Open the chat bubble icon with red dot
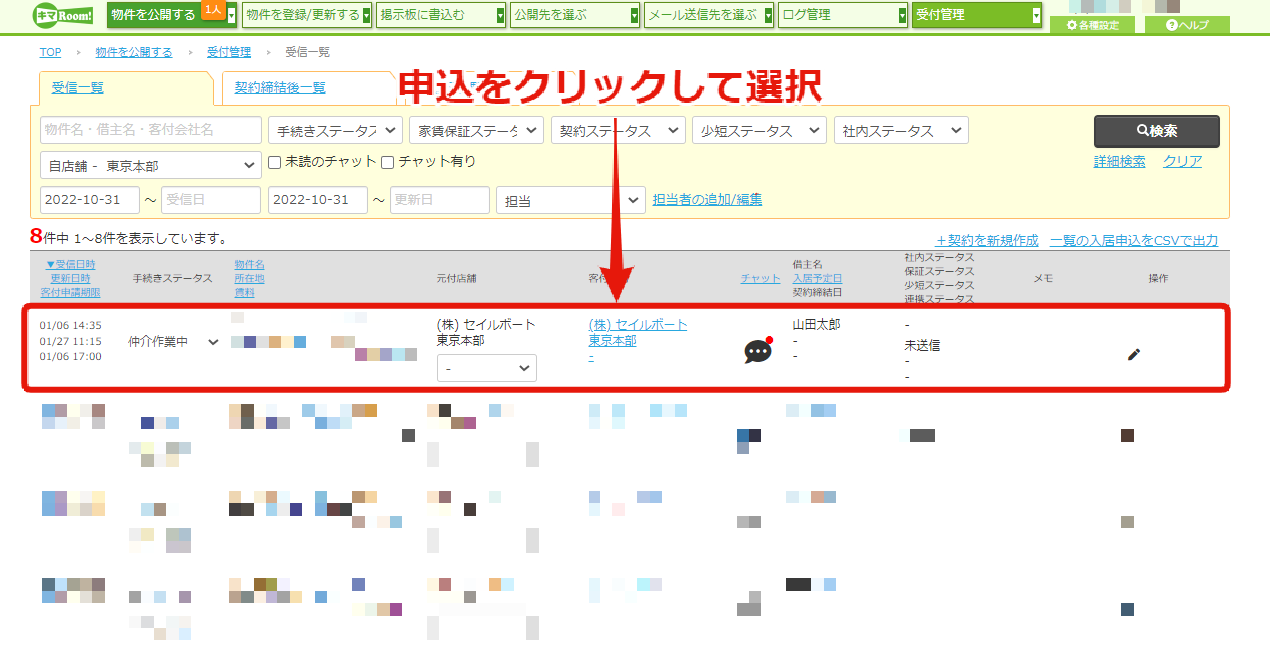1270x651 pixels. pyautogui.click(x=759, y=351)
